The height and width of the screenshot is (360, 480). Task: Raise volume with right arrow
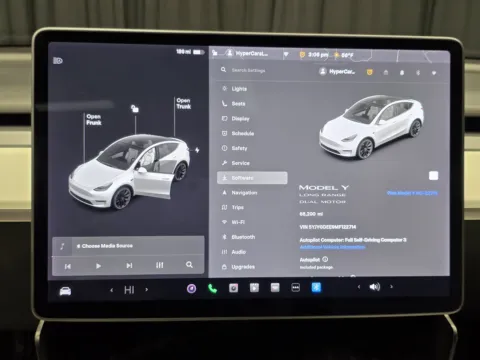click(x=391, y=286)
